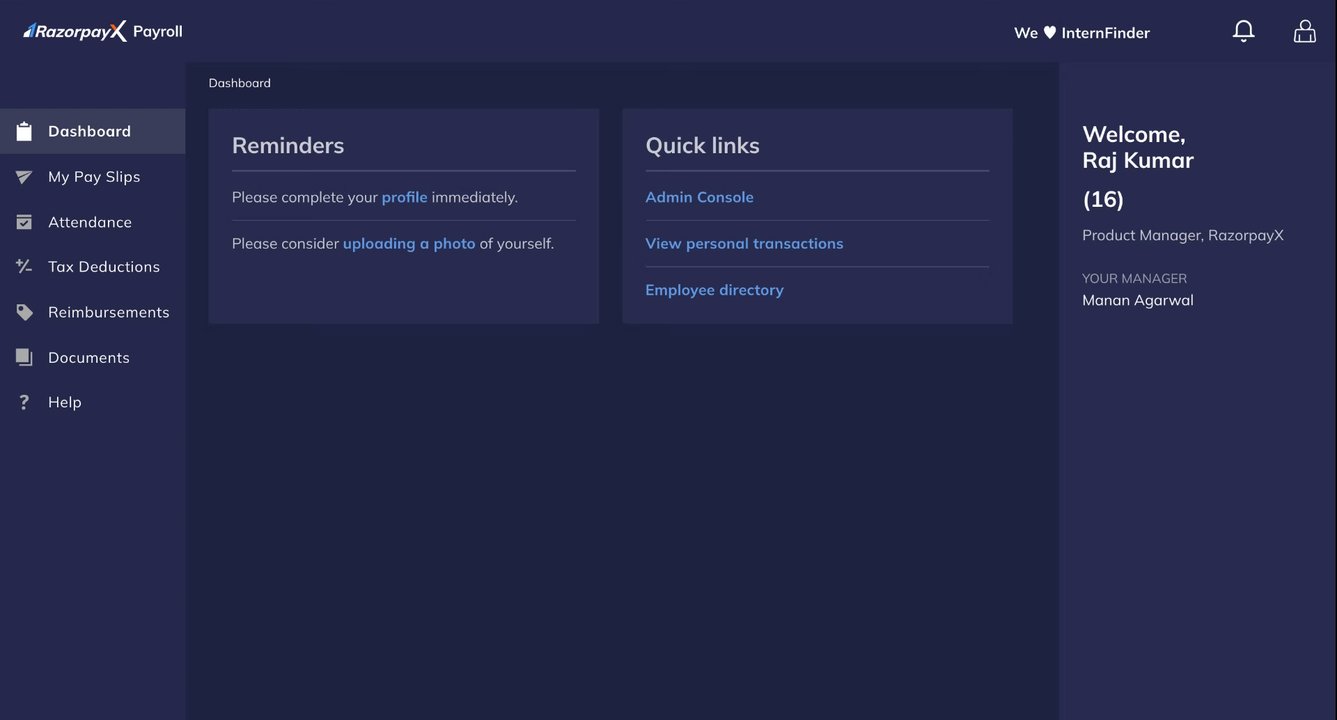Open the notifications bell

pyautogui.click(x=1243, y=32)
